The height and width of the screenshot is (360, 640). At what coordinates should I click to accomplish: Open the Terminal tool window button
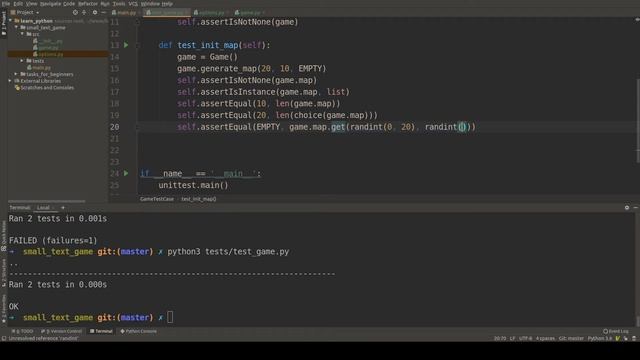[101, 331]
